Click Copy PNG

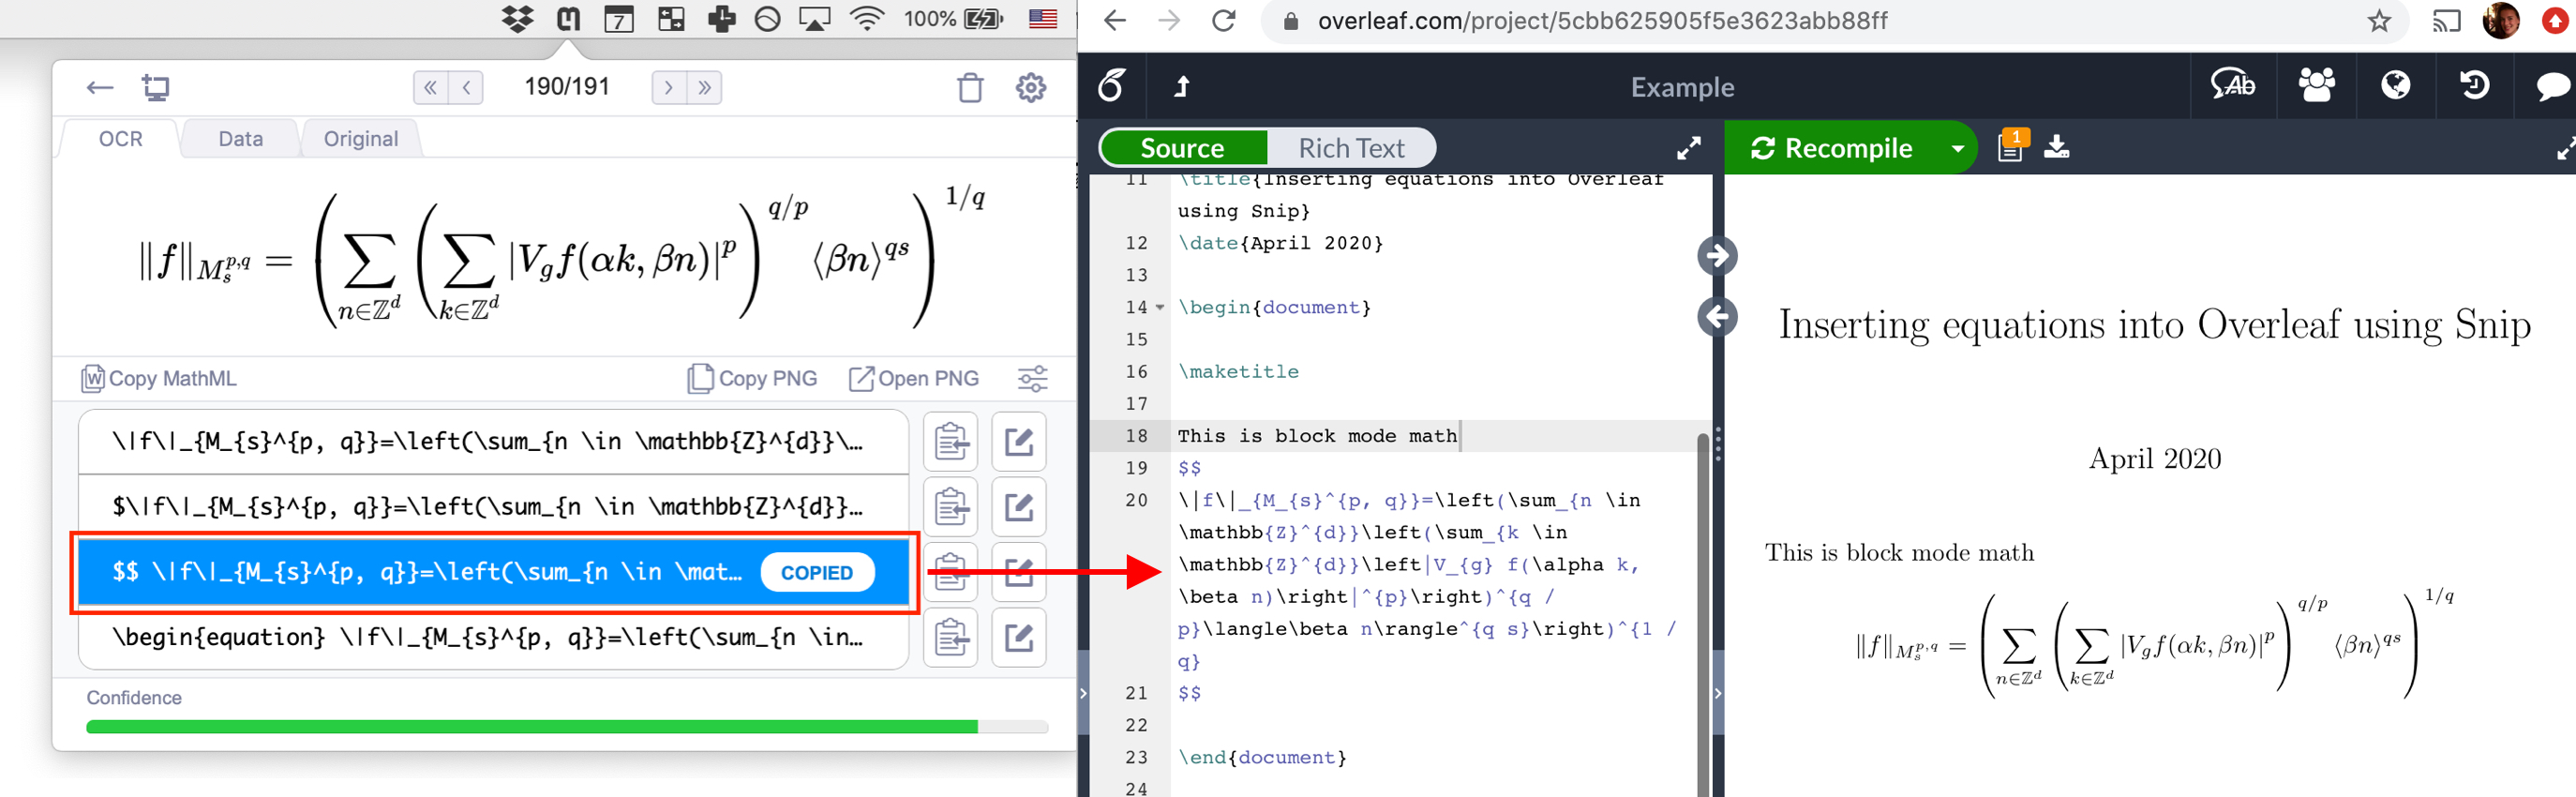pos(753,379)
